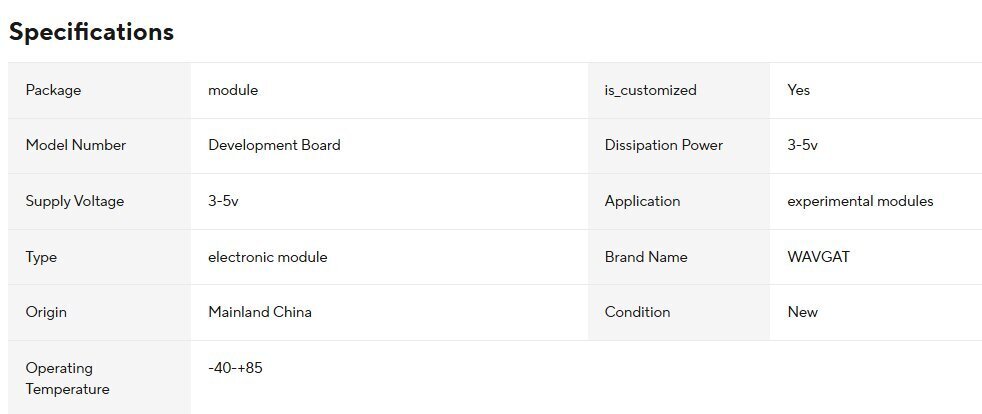982x414 pixels.
Task: Click the Specifications heading
Action: 91,32
